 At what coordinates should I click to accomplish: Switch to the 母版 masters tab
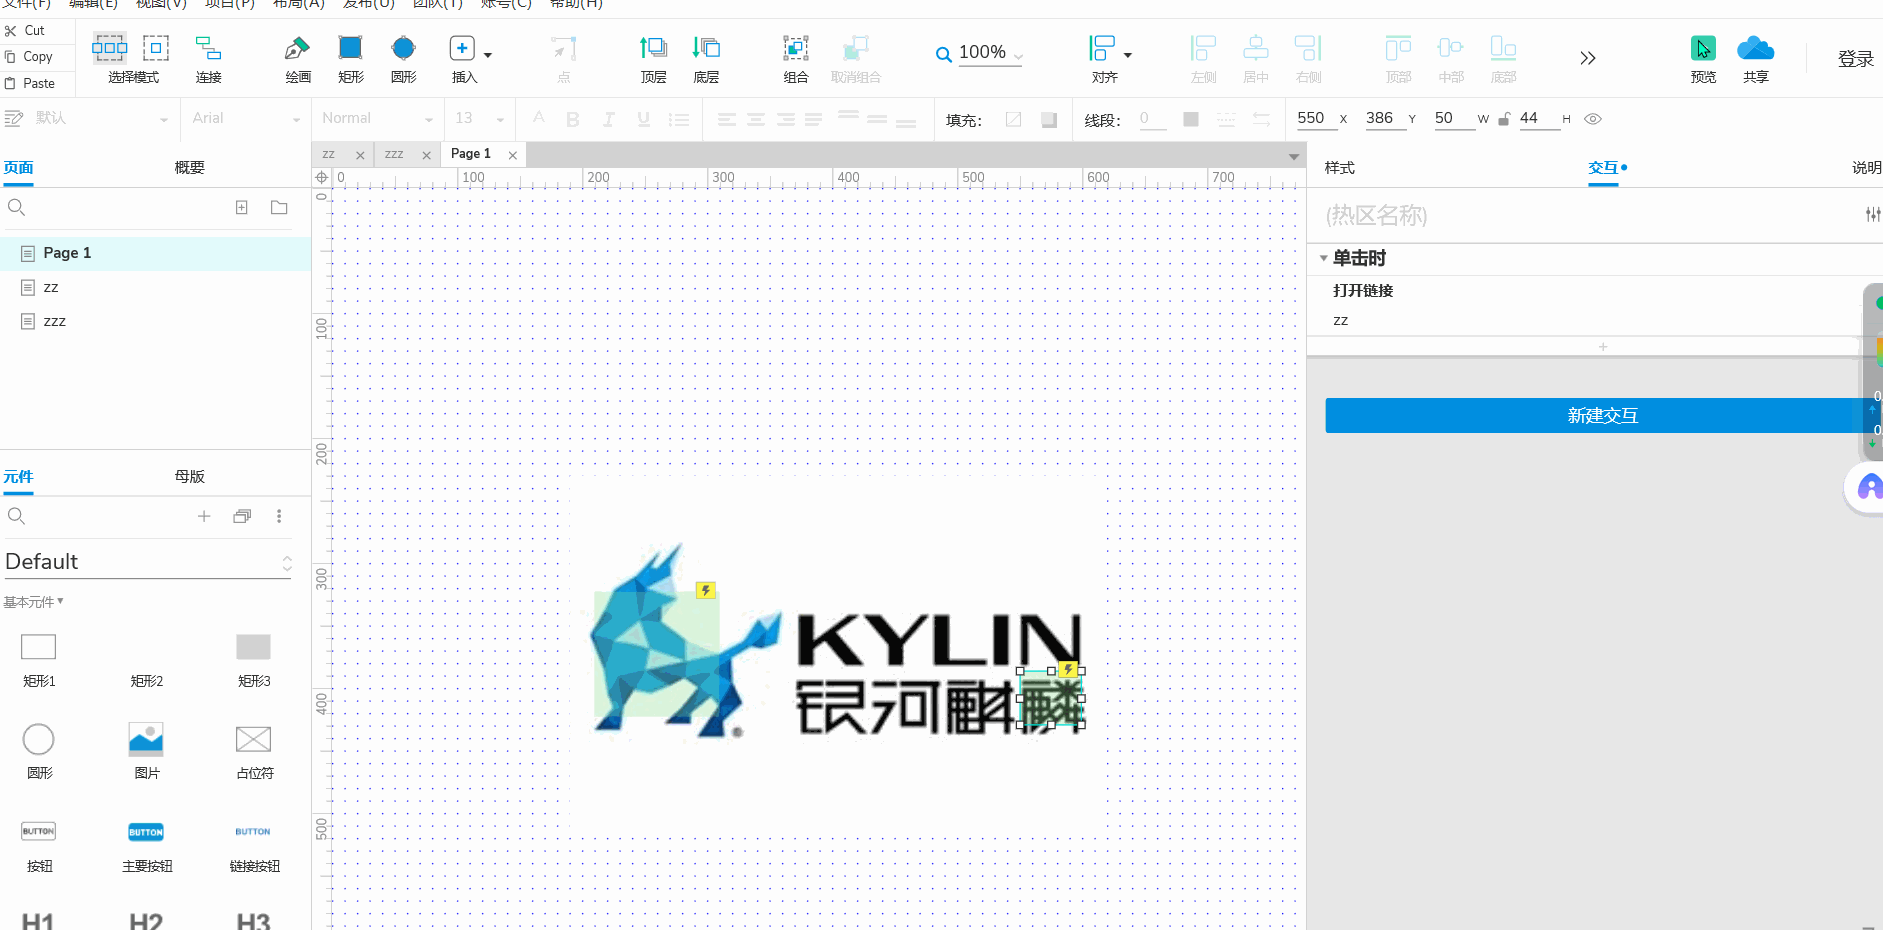click(189, 476)
